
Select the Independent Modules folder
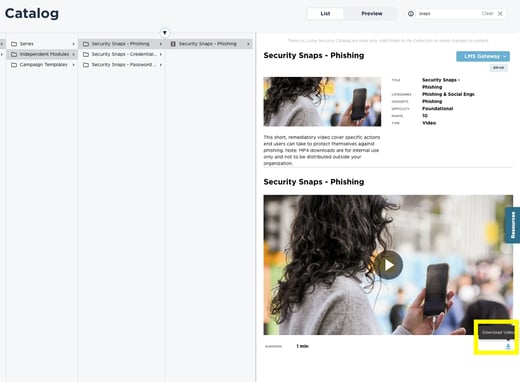[42, 54]
